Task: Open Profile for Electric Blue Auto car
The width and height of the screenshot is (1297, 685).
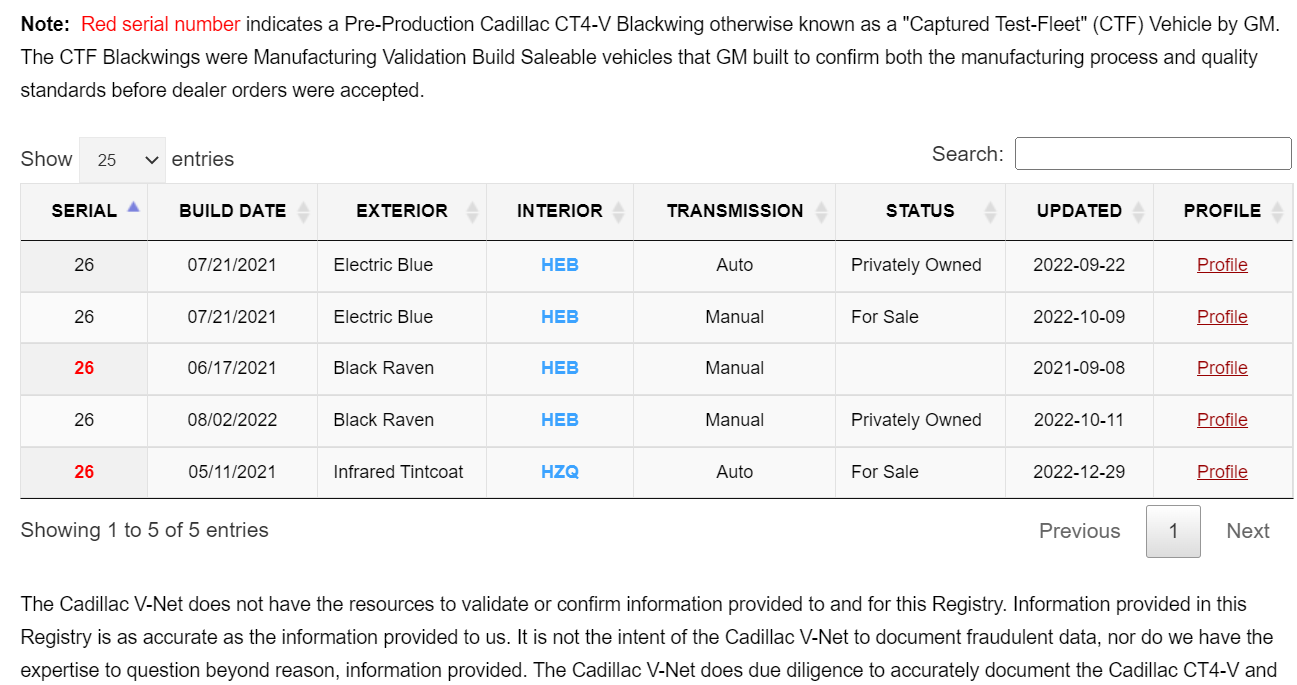Action: click(x=1222, y=265)
